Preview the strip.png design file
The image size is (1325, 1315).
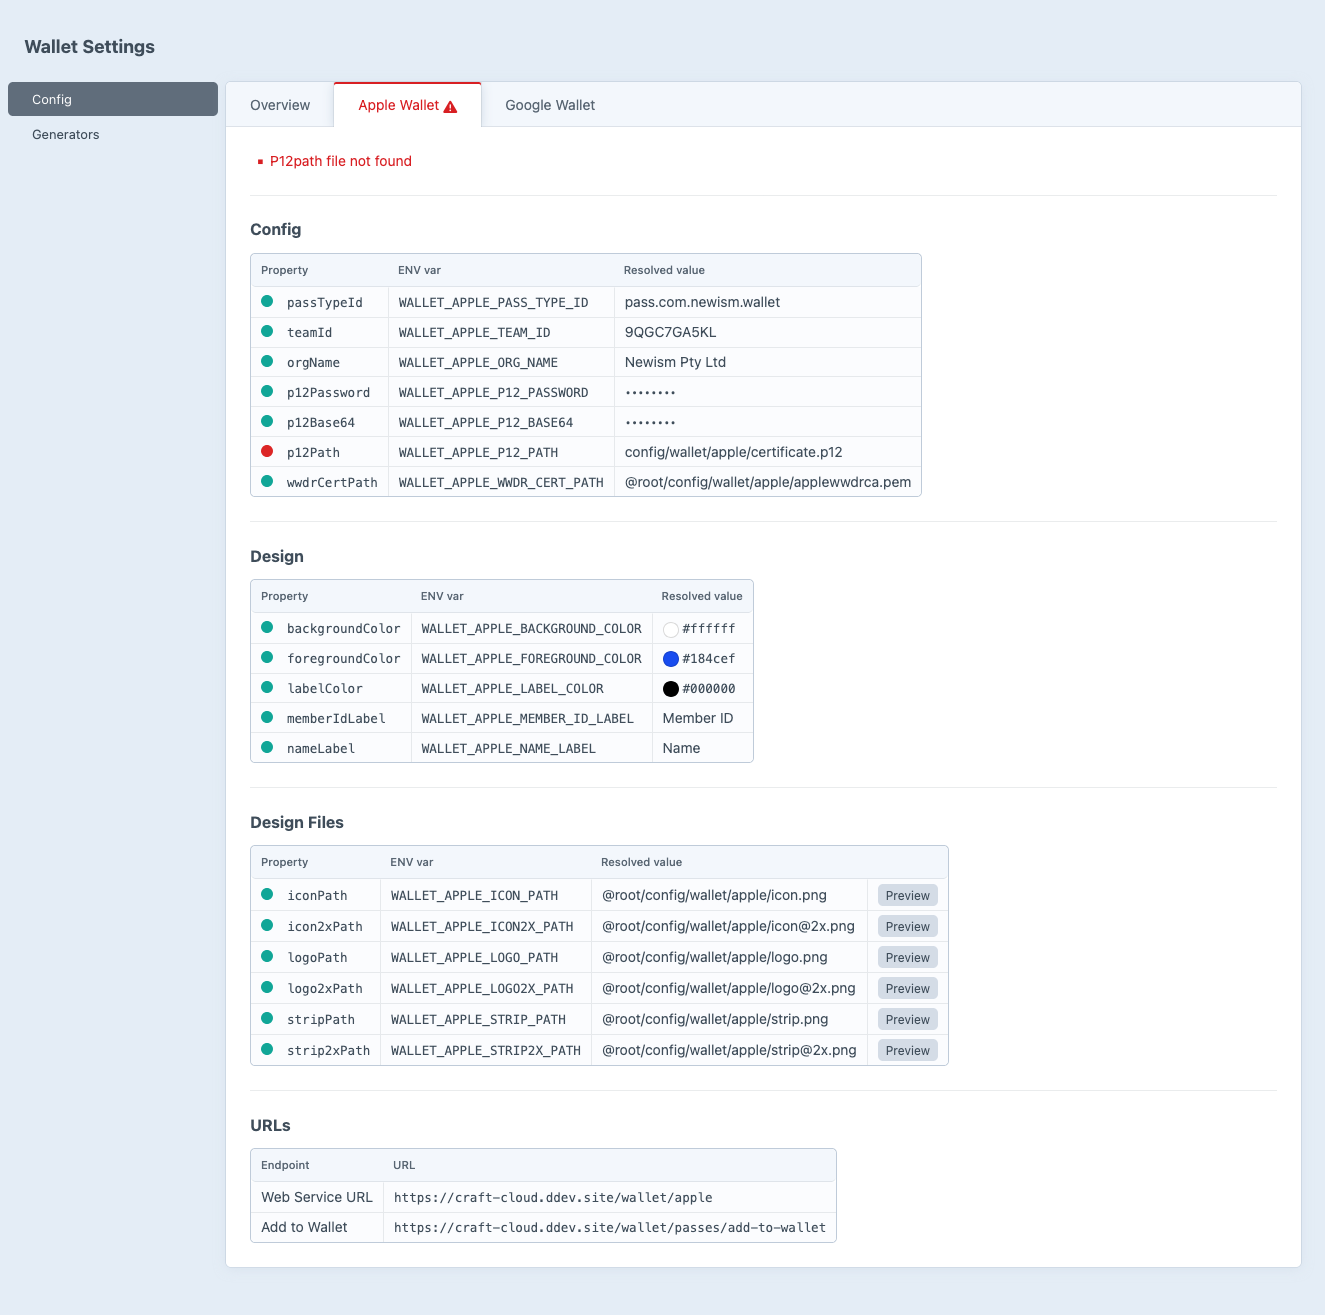[x=908, y=1019]
